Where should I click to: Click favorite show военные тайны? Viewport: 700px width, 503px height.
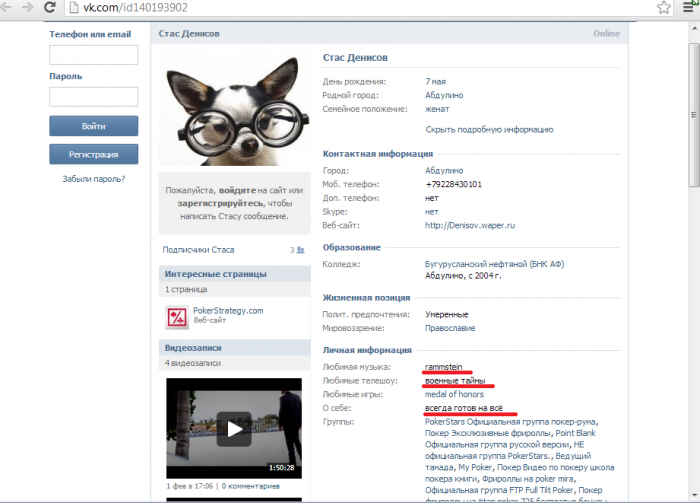tap(455, 381)
